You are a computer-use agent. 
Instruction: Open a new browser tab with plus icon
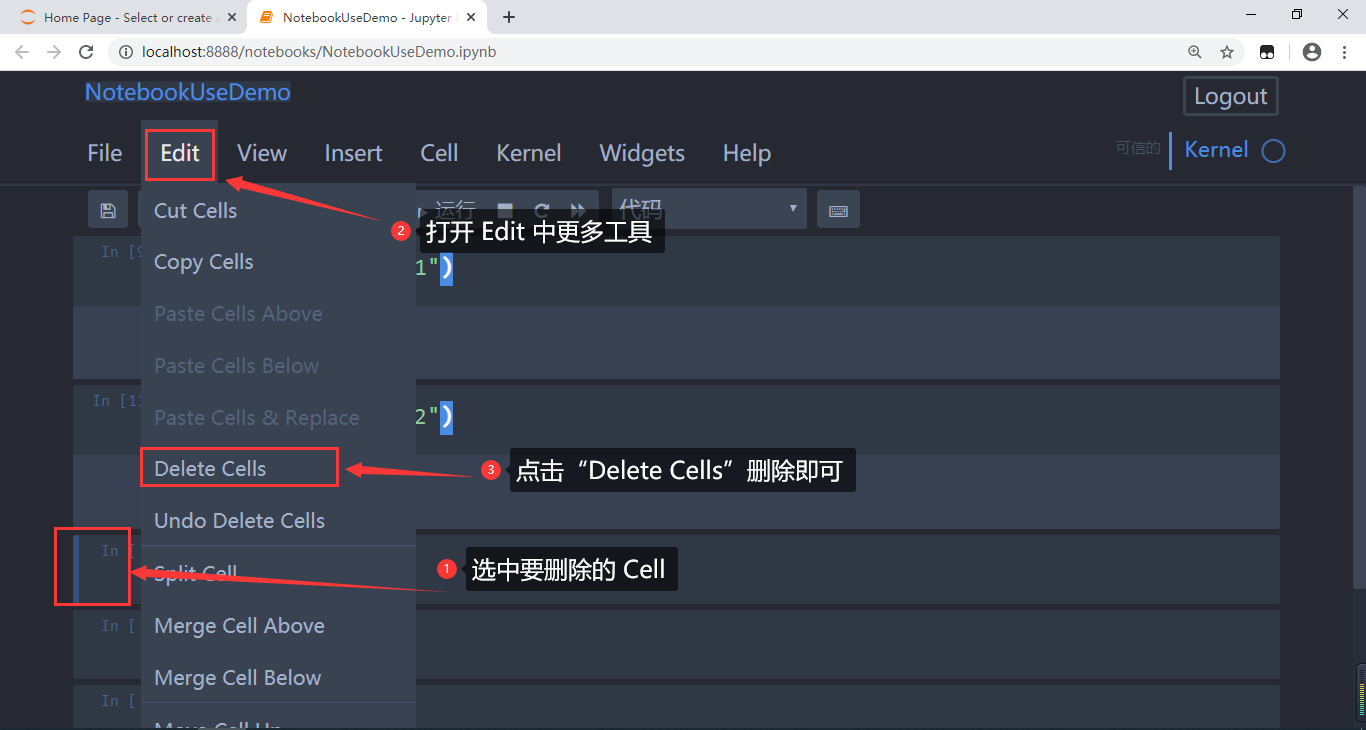[509, 17]
